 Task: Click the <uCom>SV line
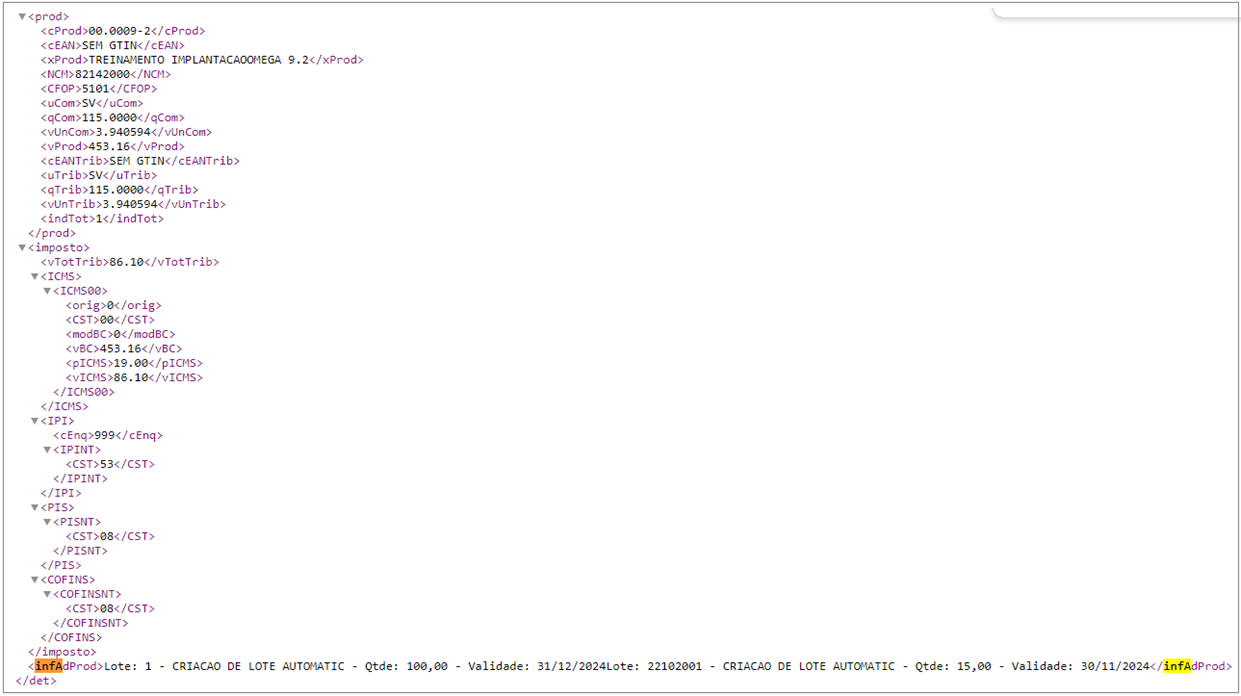92,103
